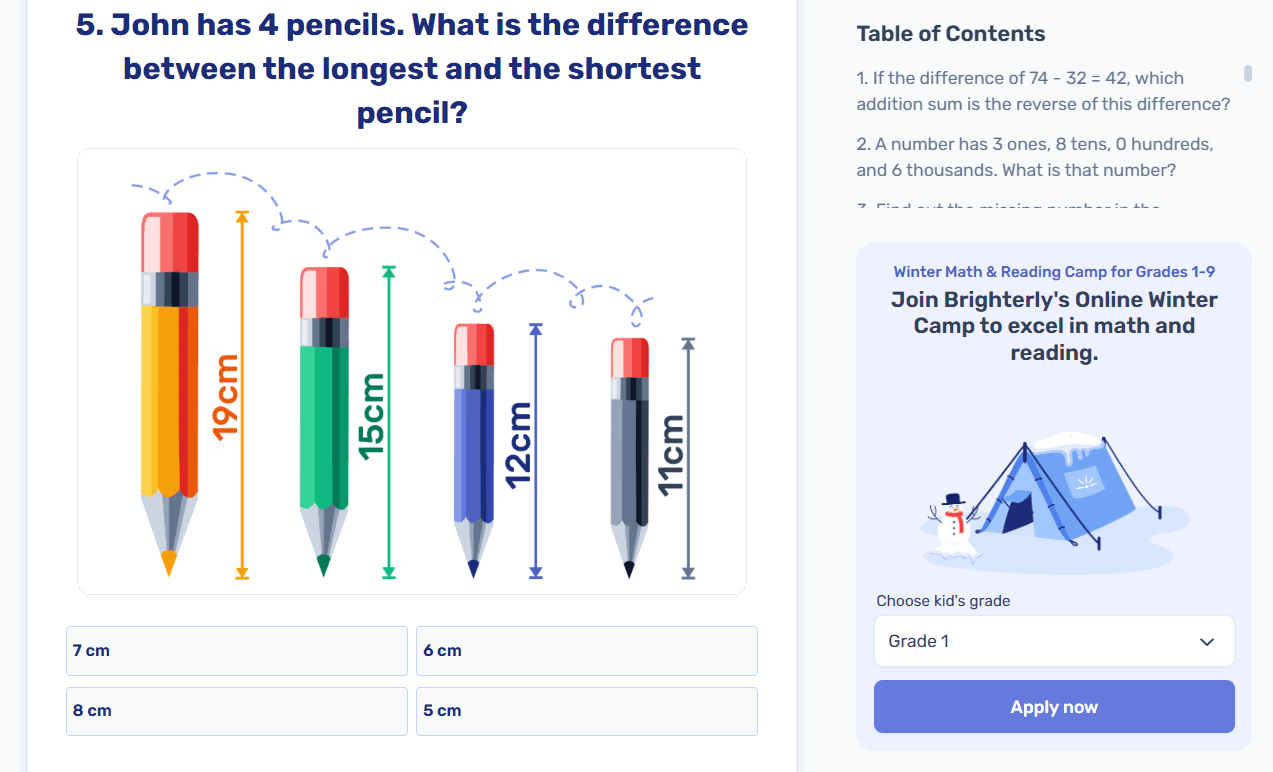This screenshot has height=772, width=1273.
Task: Select the answer option "5 cm"
Action: 586,710
